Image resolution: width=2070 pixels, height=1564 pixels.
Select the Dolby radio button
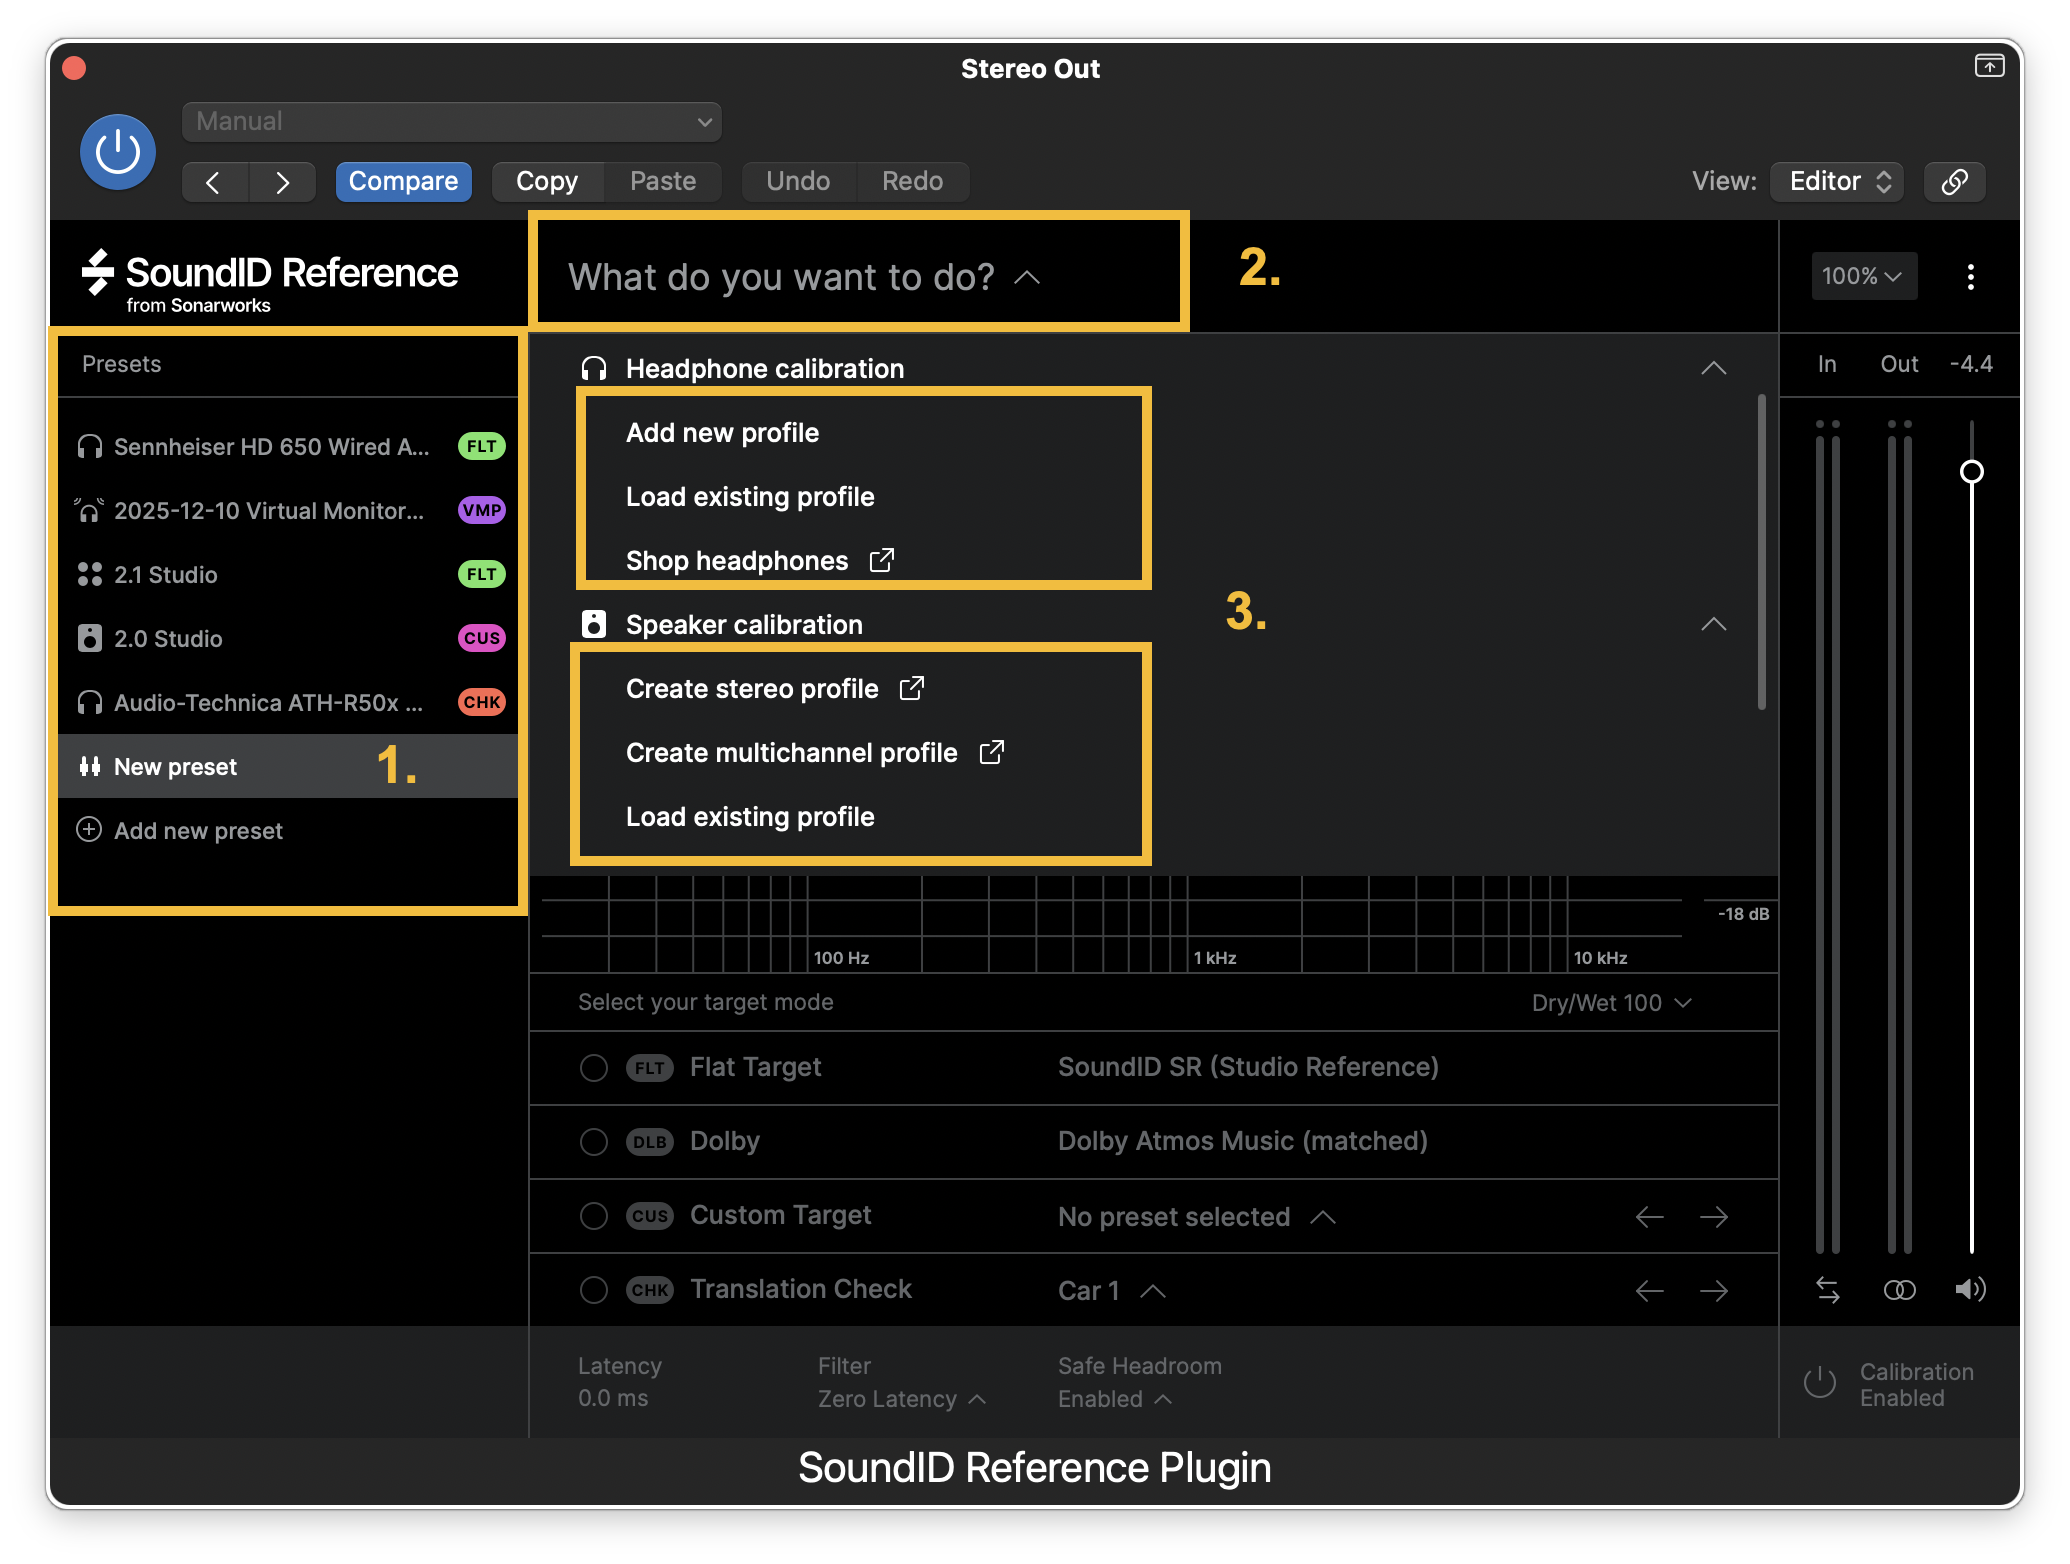coord(594,1142)
